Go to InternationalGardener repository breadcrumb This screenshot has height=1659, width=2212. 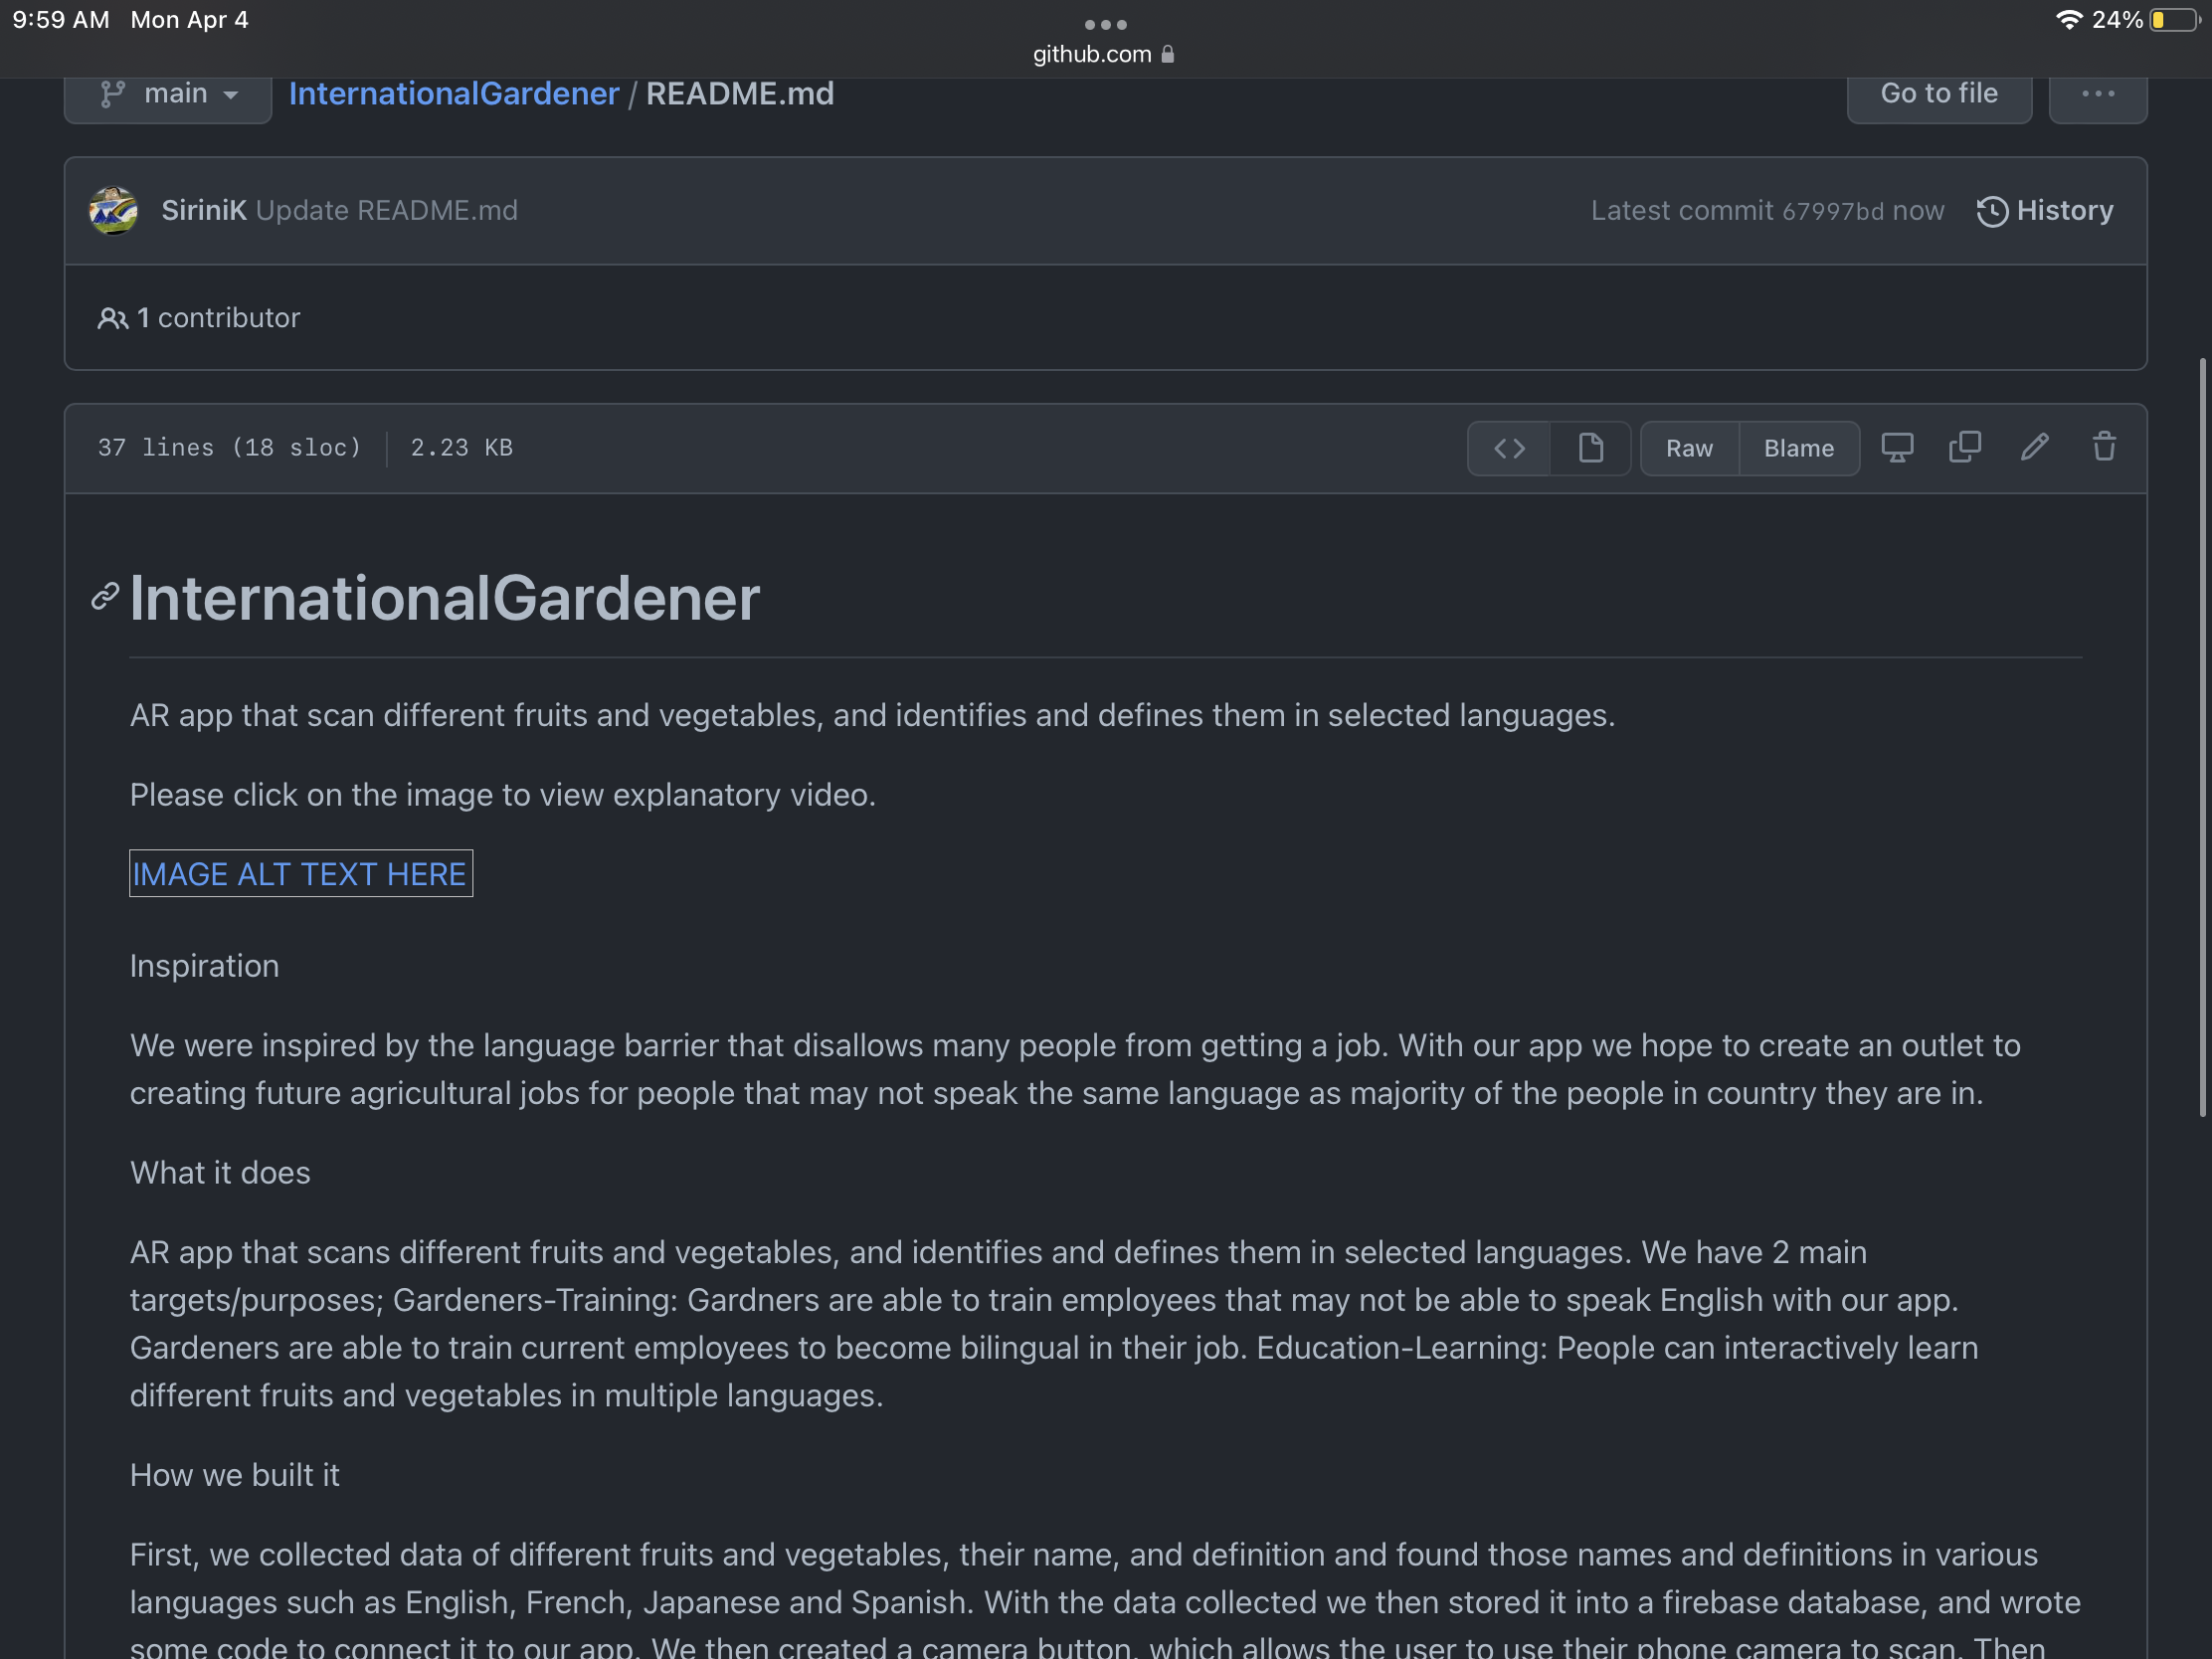click(x=454, y=94)
